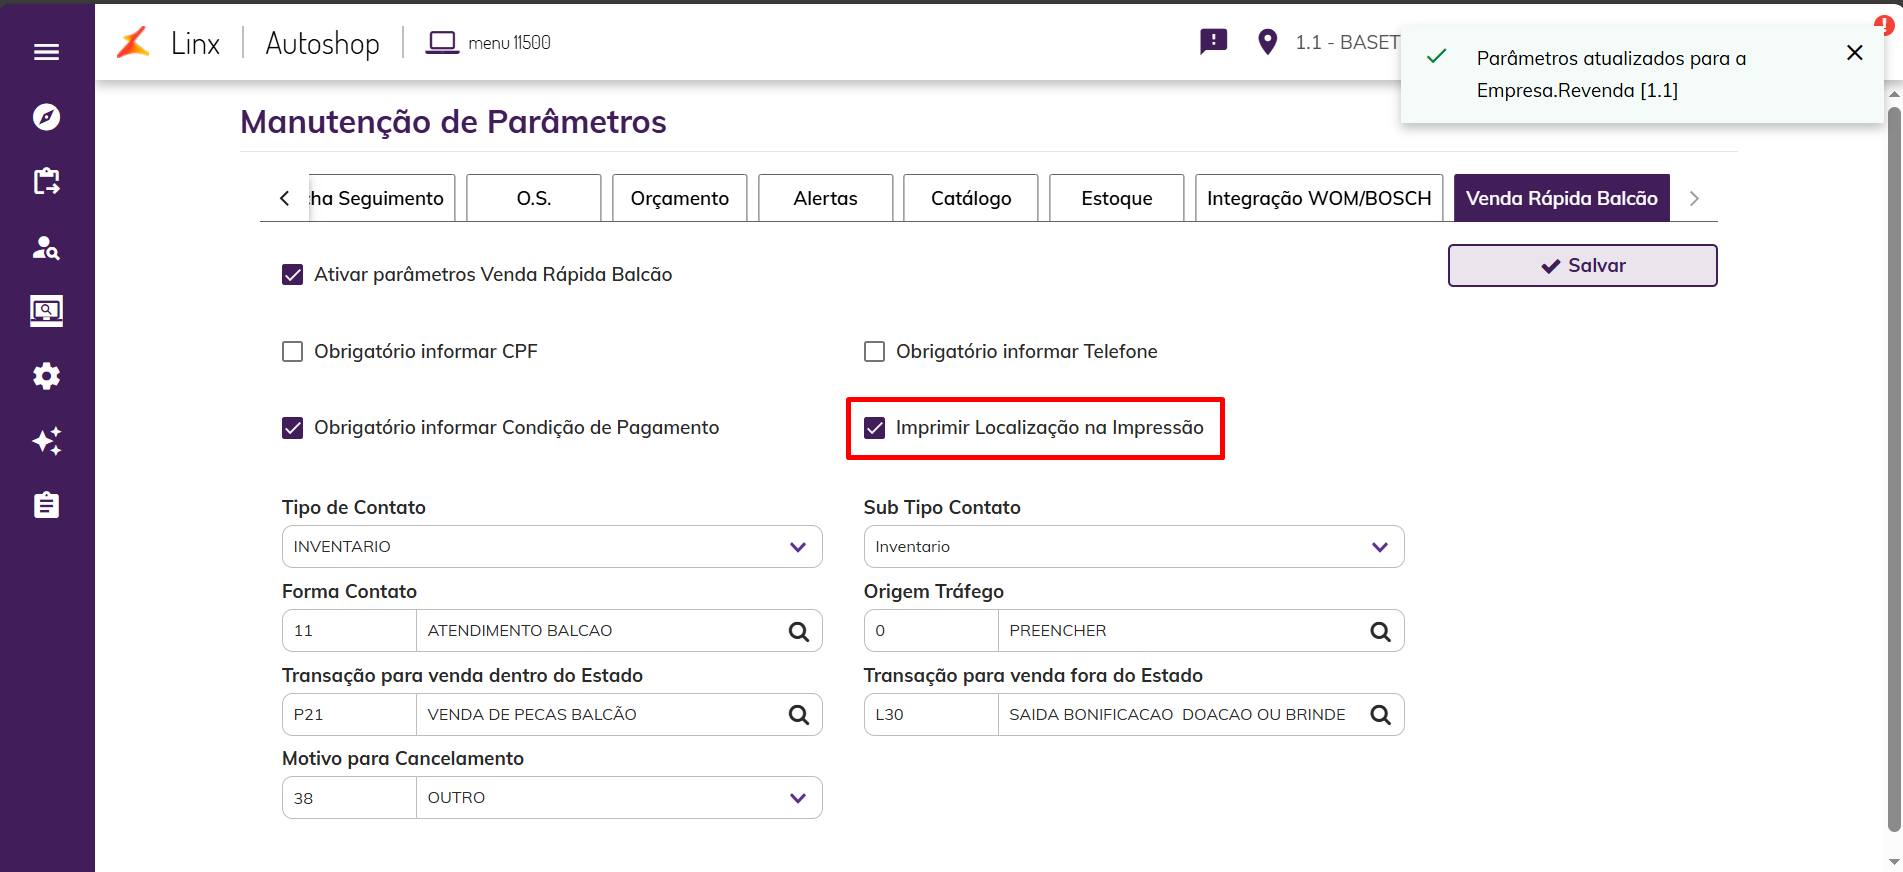
Task: Click the person search sidebar icon
Action: tap(46, 247)
